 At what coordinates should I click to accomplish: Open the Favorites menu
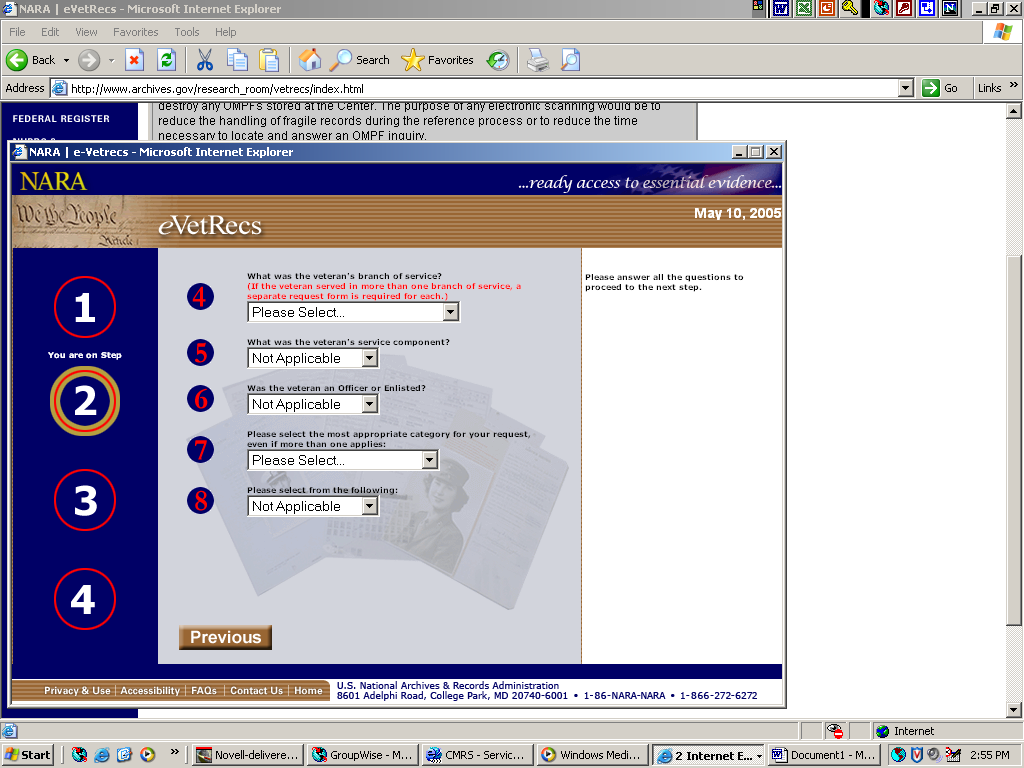pyautogui.click(x=135, y=32)
